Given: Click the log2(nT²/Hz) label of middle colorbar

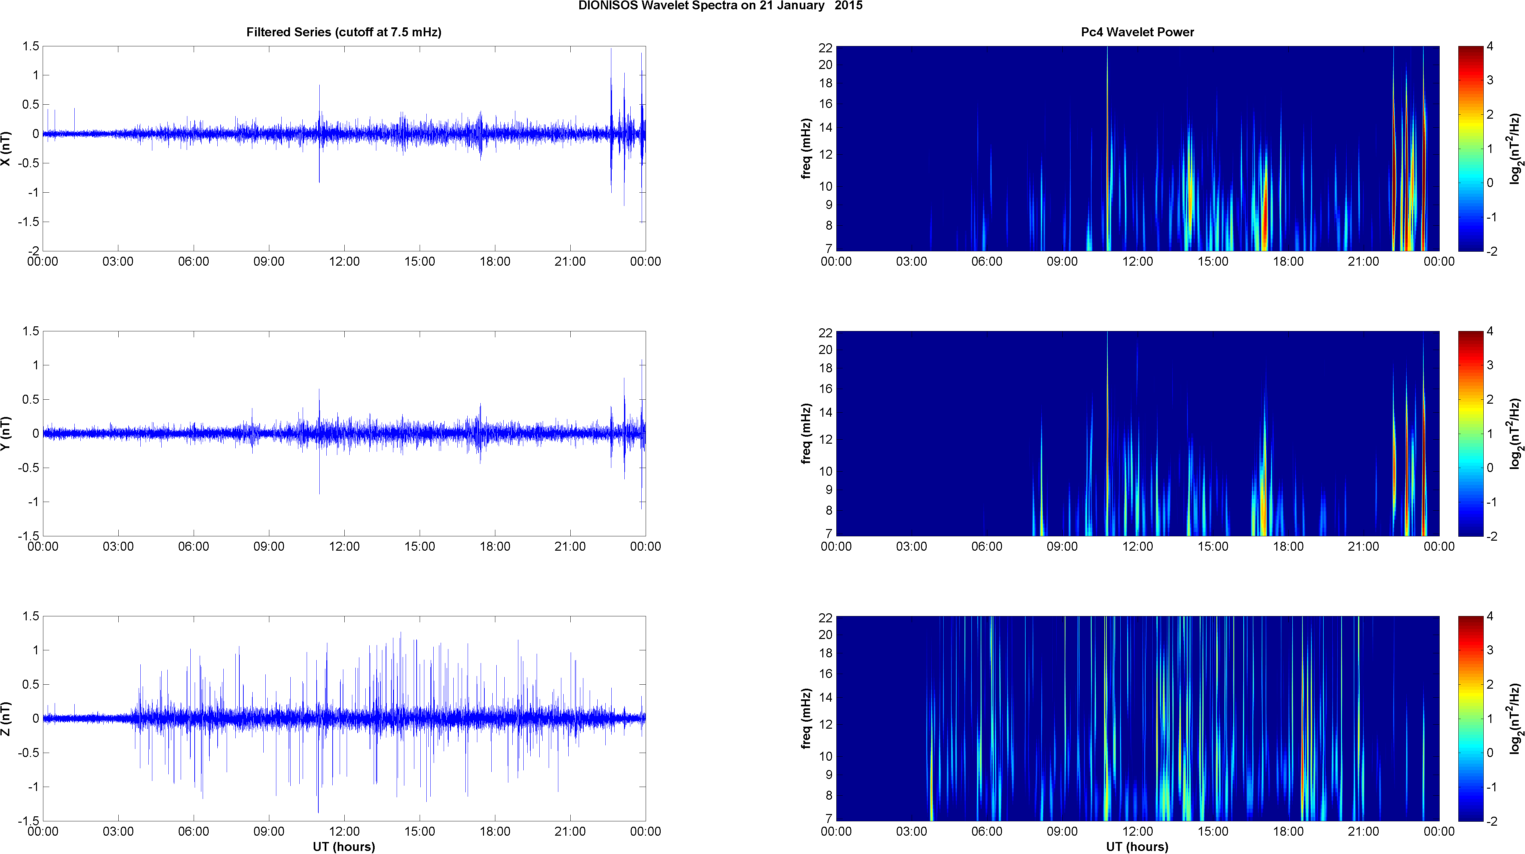Looking at the screenshot, I should 1515,433.
